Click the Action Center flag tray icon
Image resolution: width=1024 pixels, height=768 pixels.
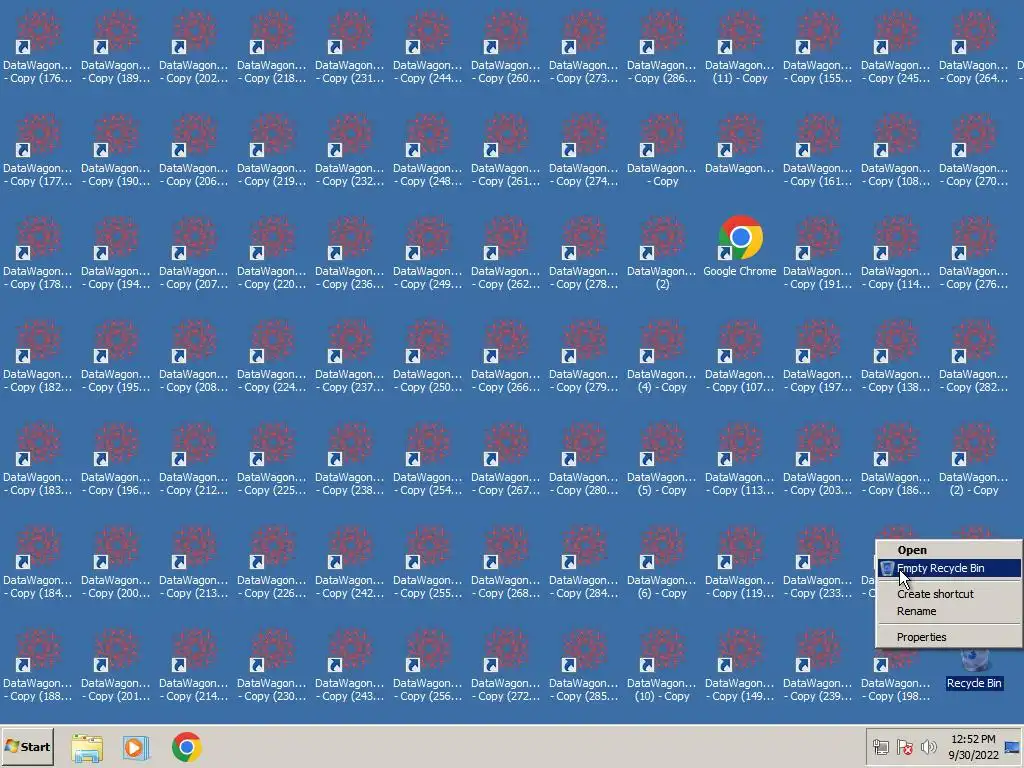(x=904, y=747)
